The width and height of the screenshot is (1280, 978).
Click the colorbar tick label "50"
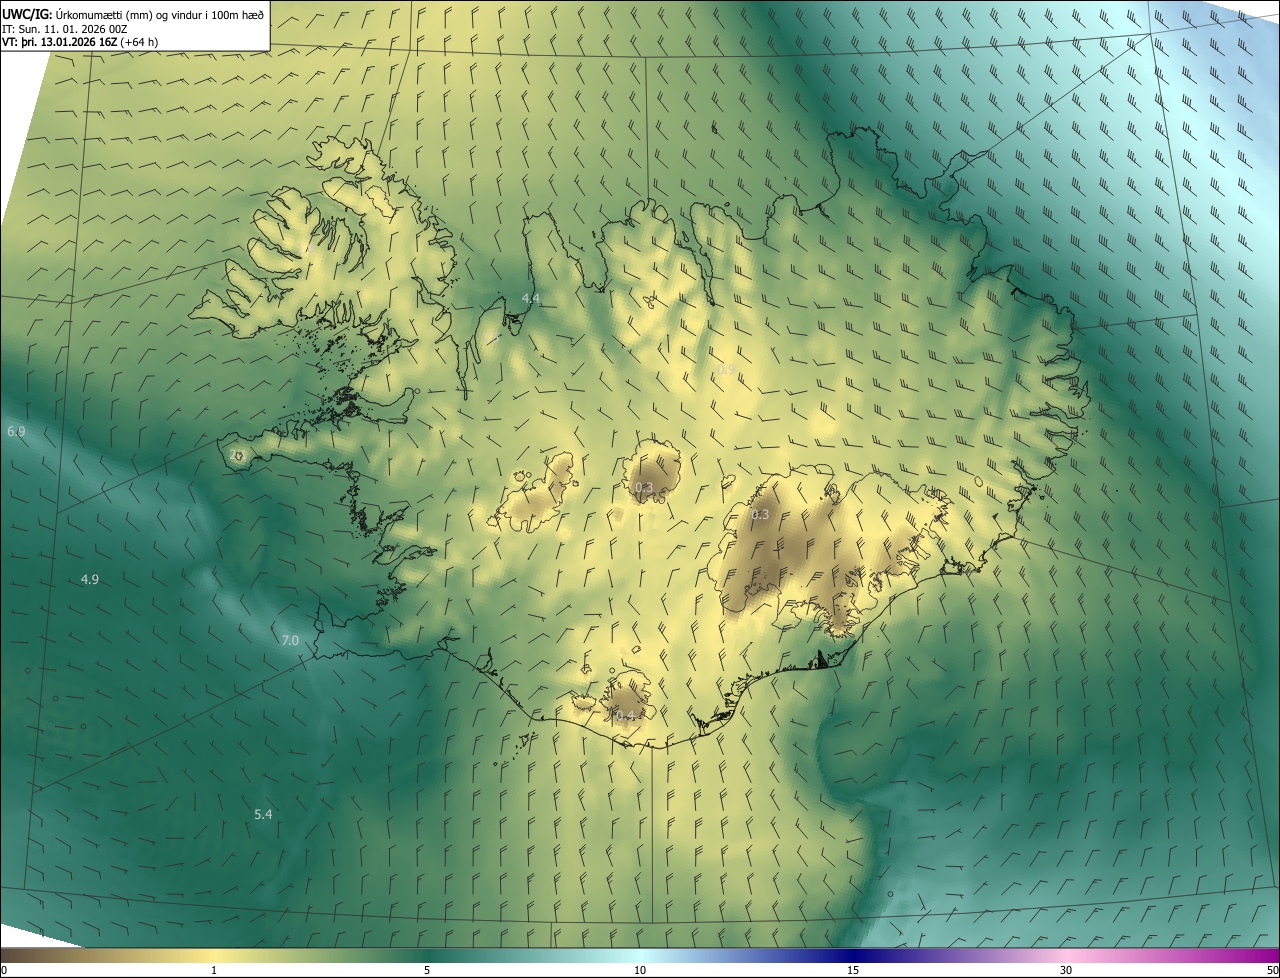1272,971
